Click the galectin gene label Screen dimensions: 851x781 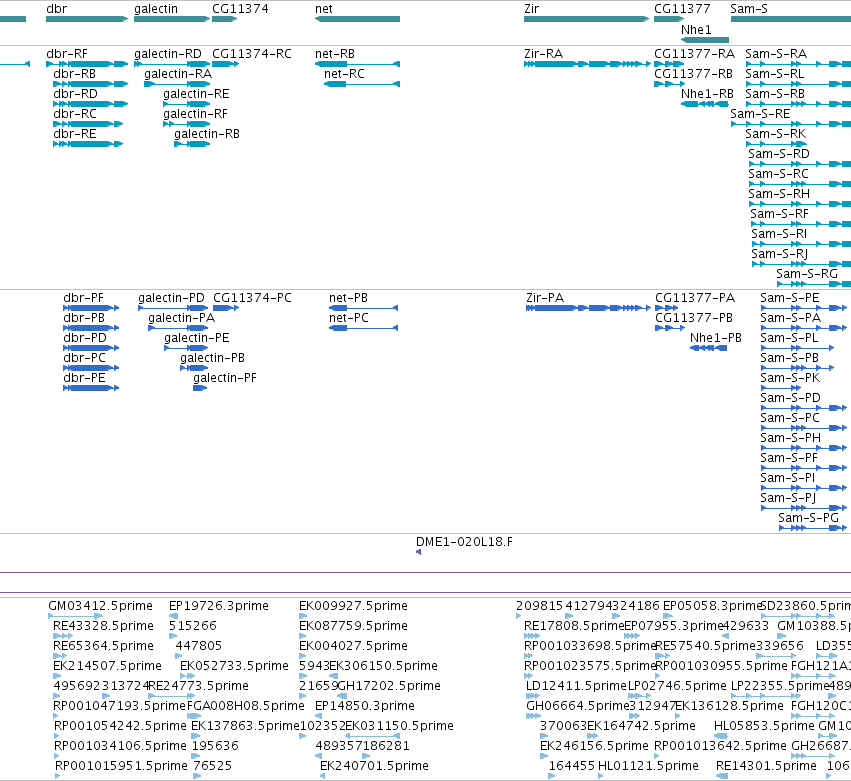click(x=156, y=9)
